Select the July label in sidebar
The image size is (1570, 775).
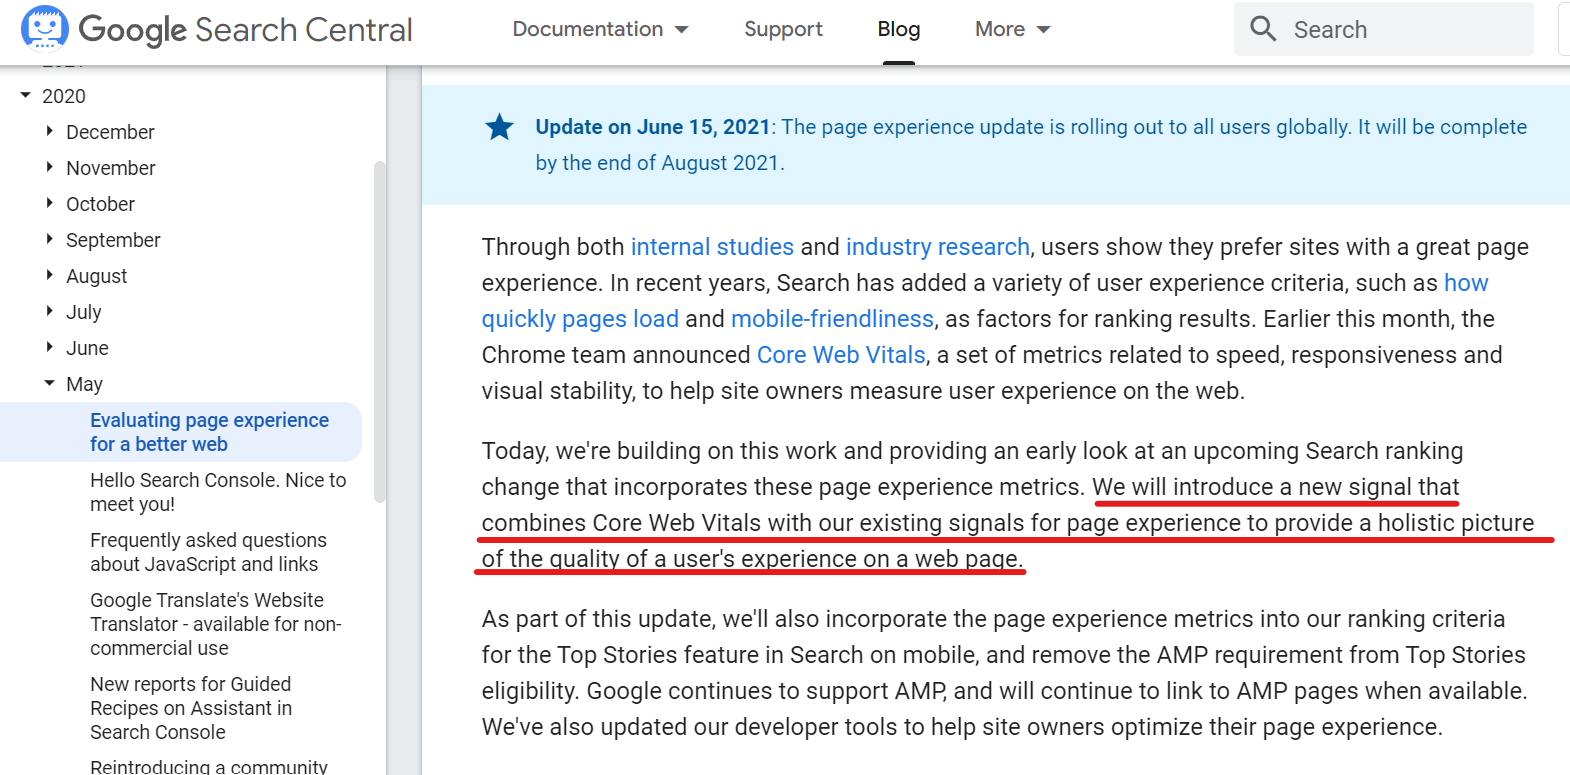(x=84, y=312)
